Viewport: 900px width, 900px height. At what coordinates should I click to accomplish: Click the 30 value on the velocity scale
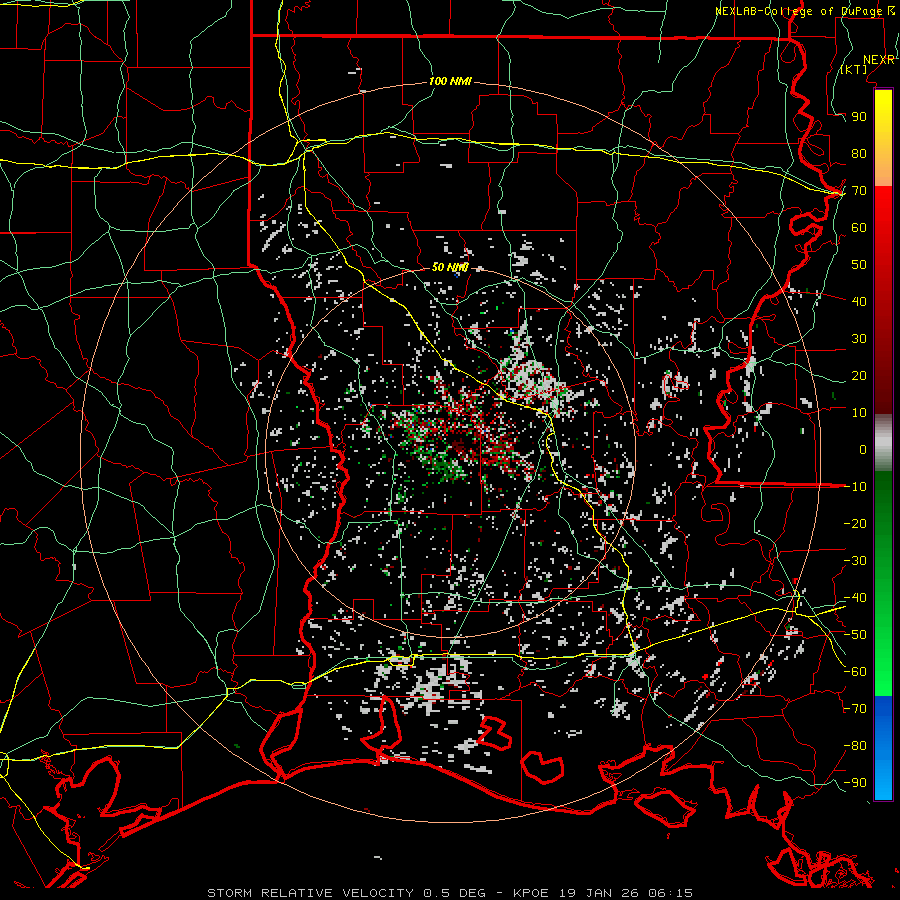[x=859, y=339]
